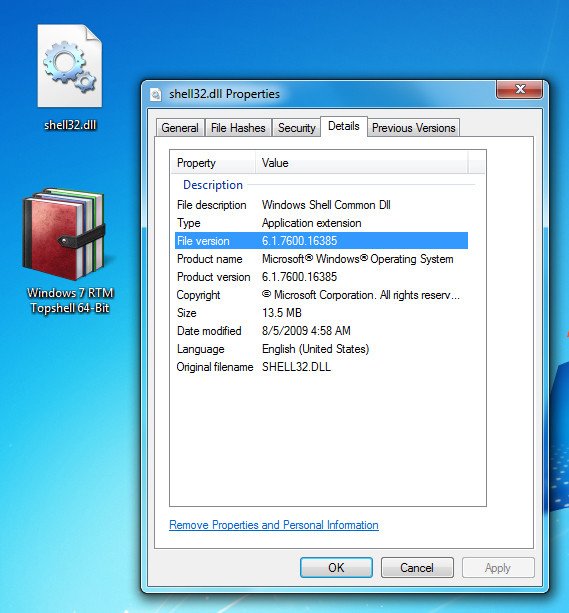Screen dimensions: 569x613
Task: Open Remove Properties and Personal Information link
Action: (274, 525)
